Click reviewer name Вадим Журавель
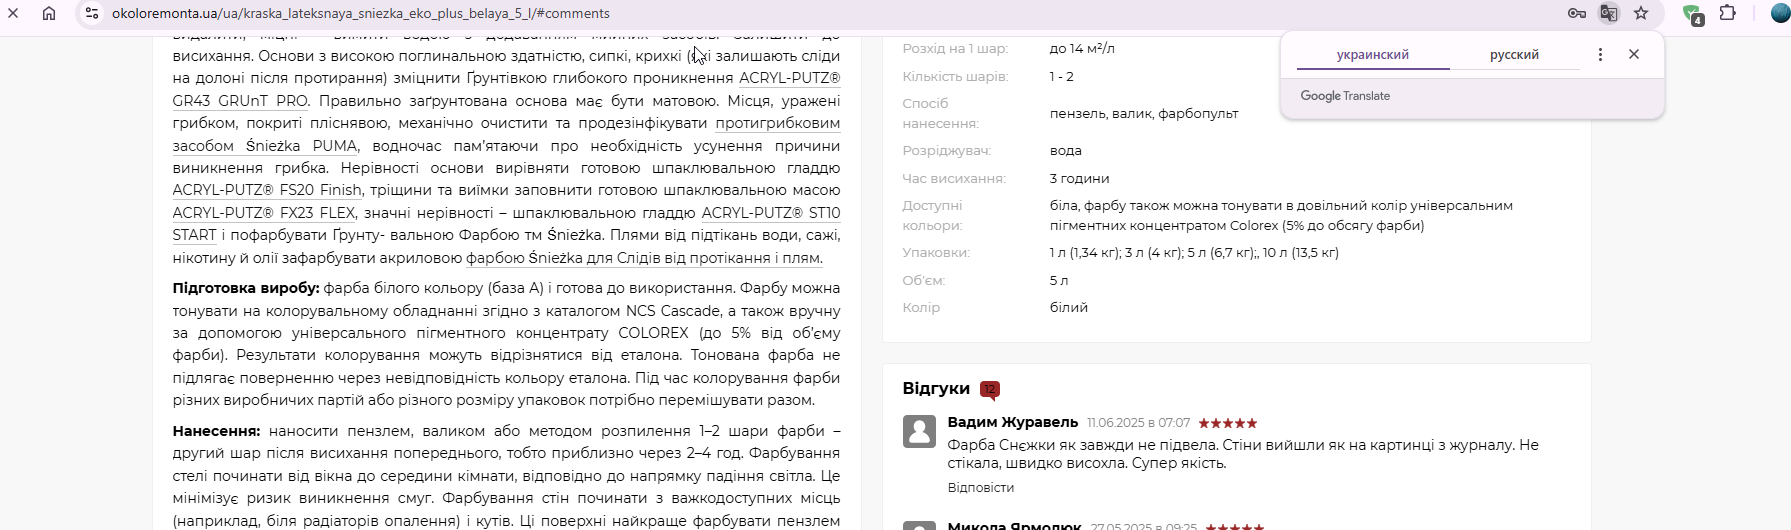The width and height of the screenshot is (1791, 530). tap(1013, 422)
